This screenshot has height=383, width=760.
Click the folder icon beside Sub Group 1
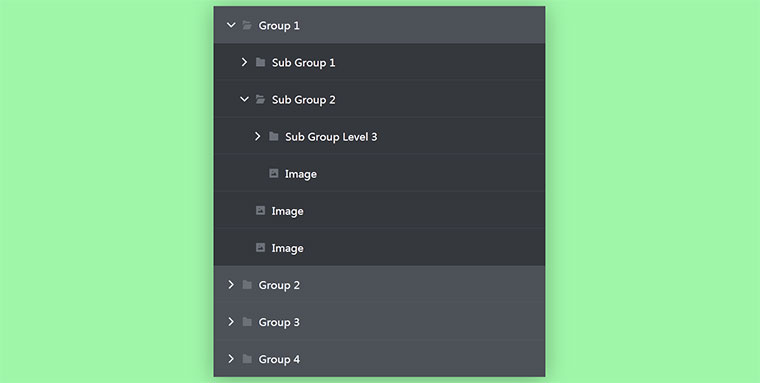click(260, 62)
